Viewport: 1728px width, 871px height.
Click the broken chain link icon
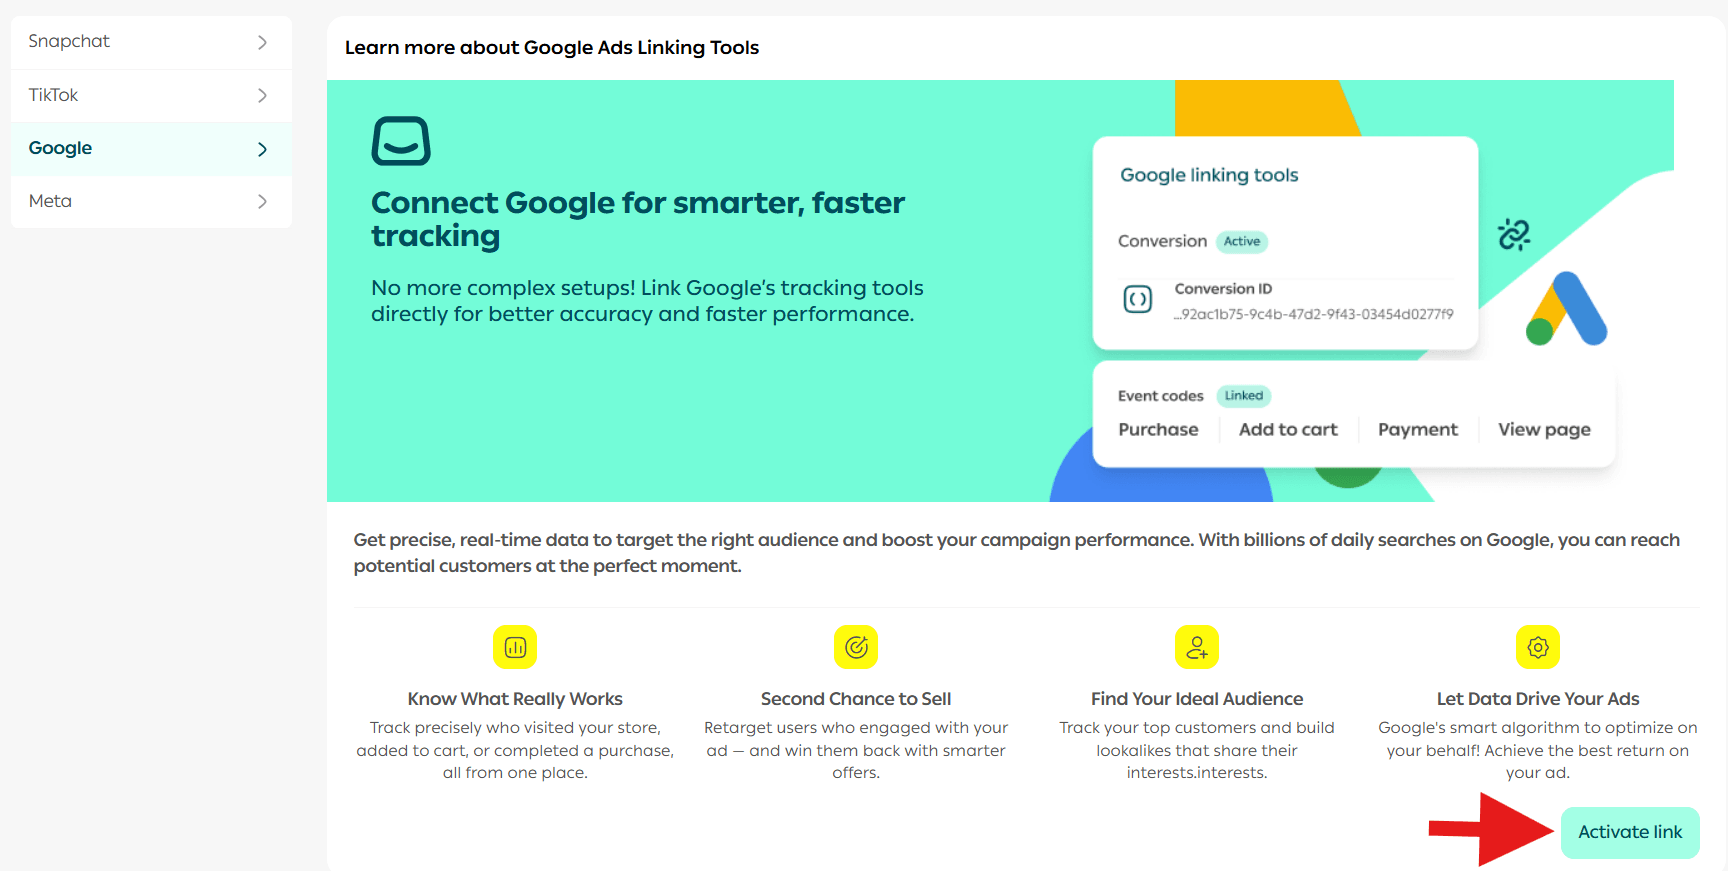pos(1514,235)
